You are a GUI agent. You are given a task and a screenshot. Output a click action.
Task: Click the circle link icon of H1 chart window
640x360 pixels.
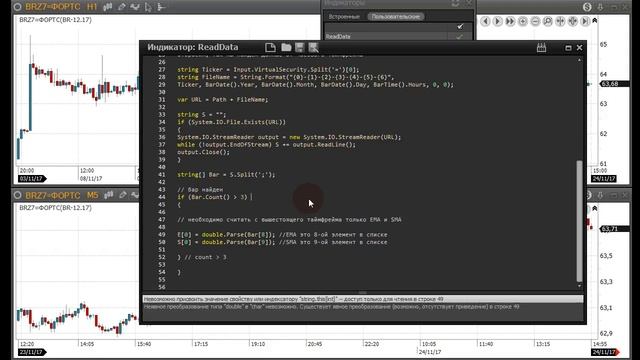tap(18, 7)
